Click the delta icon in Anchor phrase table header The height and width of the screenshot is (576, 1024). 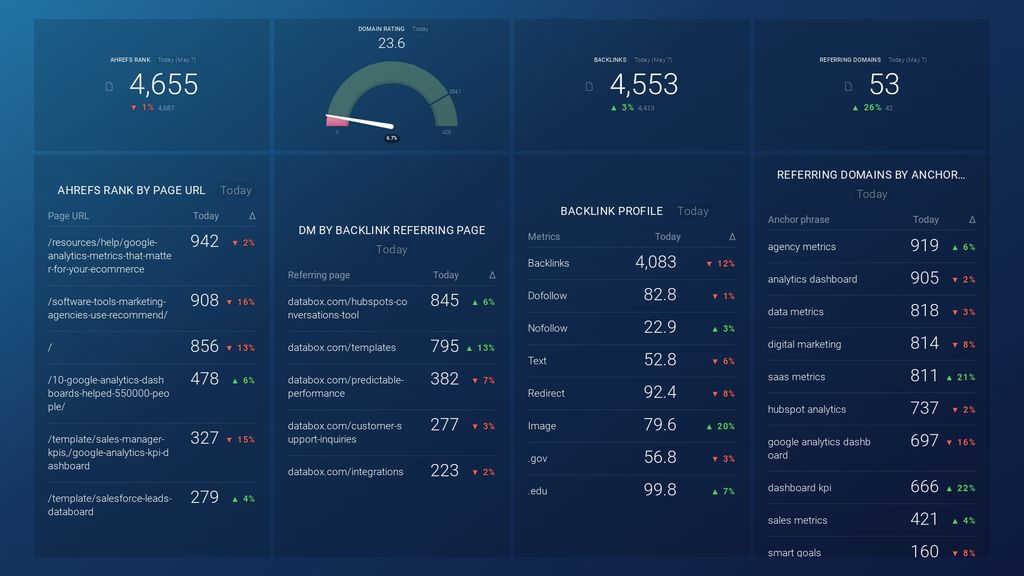tap(972, 219)
